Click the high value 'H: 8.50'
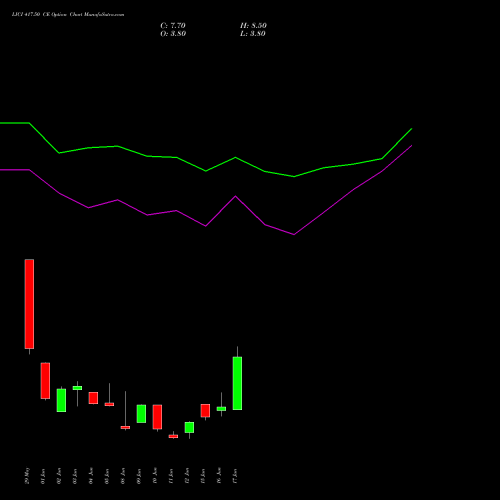Image resolution: width=500 pixels, height=500 pixels. click(x=253, y=26)
